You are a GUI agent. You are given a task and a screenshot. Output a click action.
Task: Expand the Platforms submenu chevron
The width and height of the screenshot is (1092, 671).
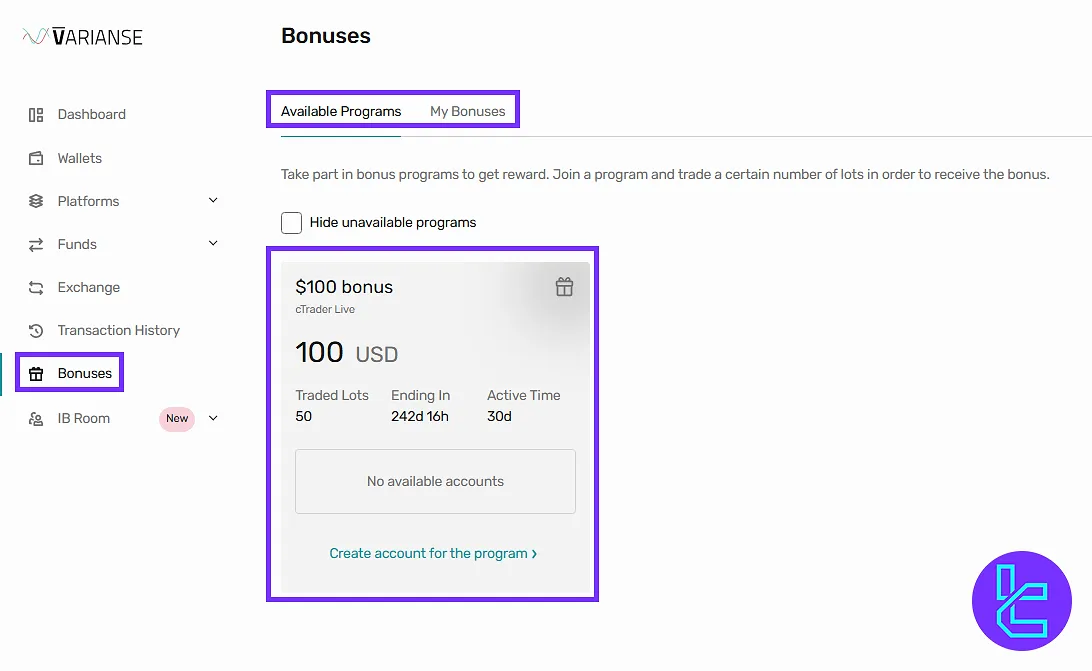pos(213,200)
